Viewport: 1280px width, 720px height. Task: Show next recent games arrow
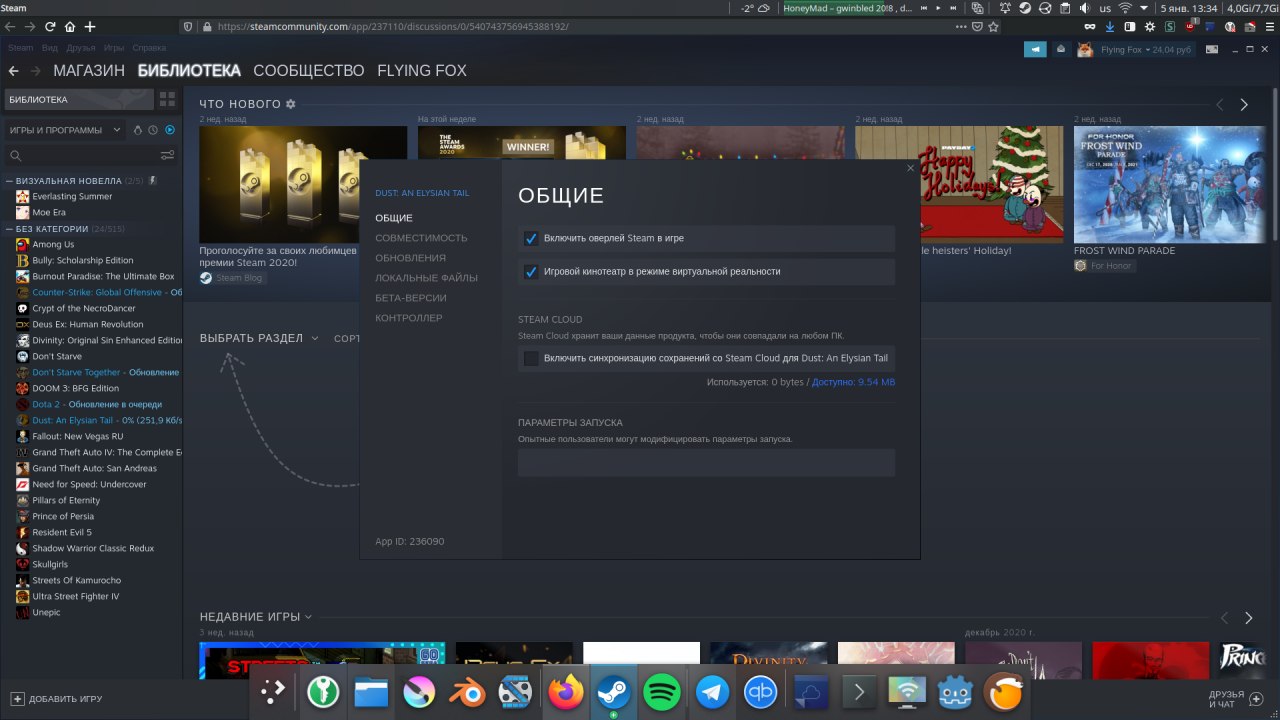tap(1248, 618)
